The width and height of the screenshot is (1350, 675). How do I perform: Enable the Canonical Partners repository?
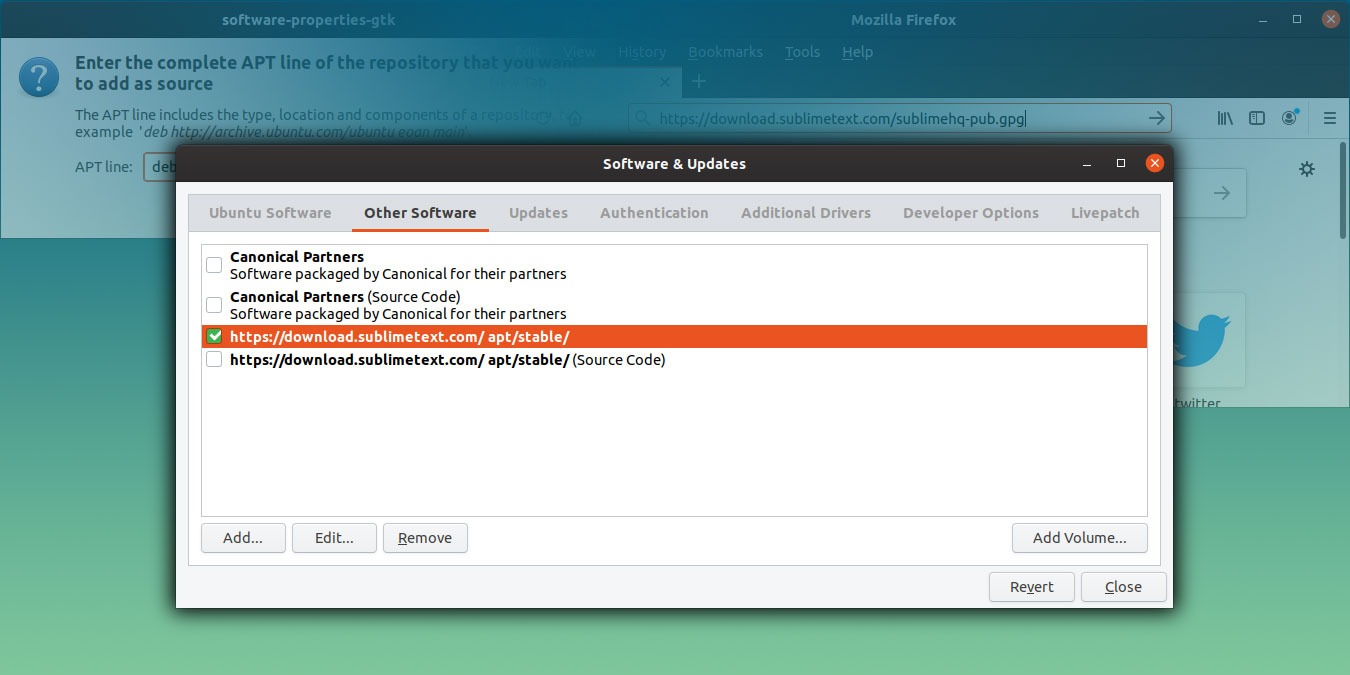tap(213, 264)
